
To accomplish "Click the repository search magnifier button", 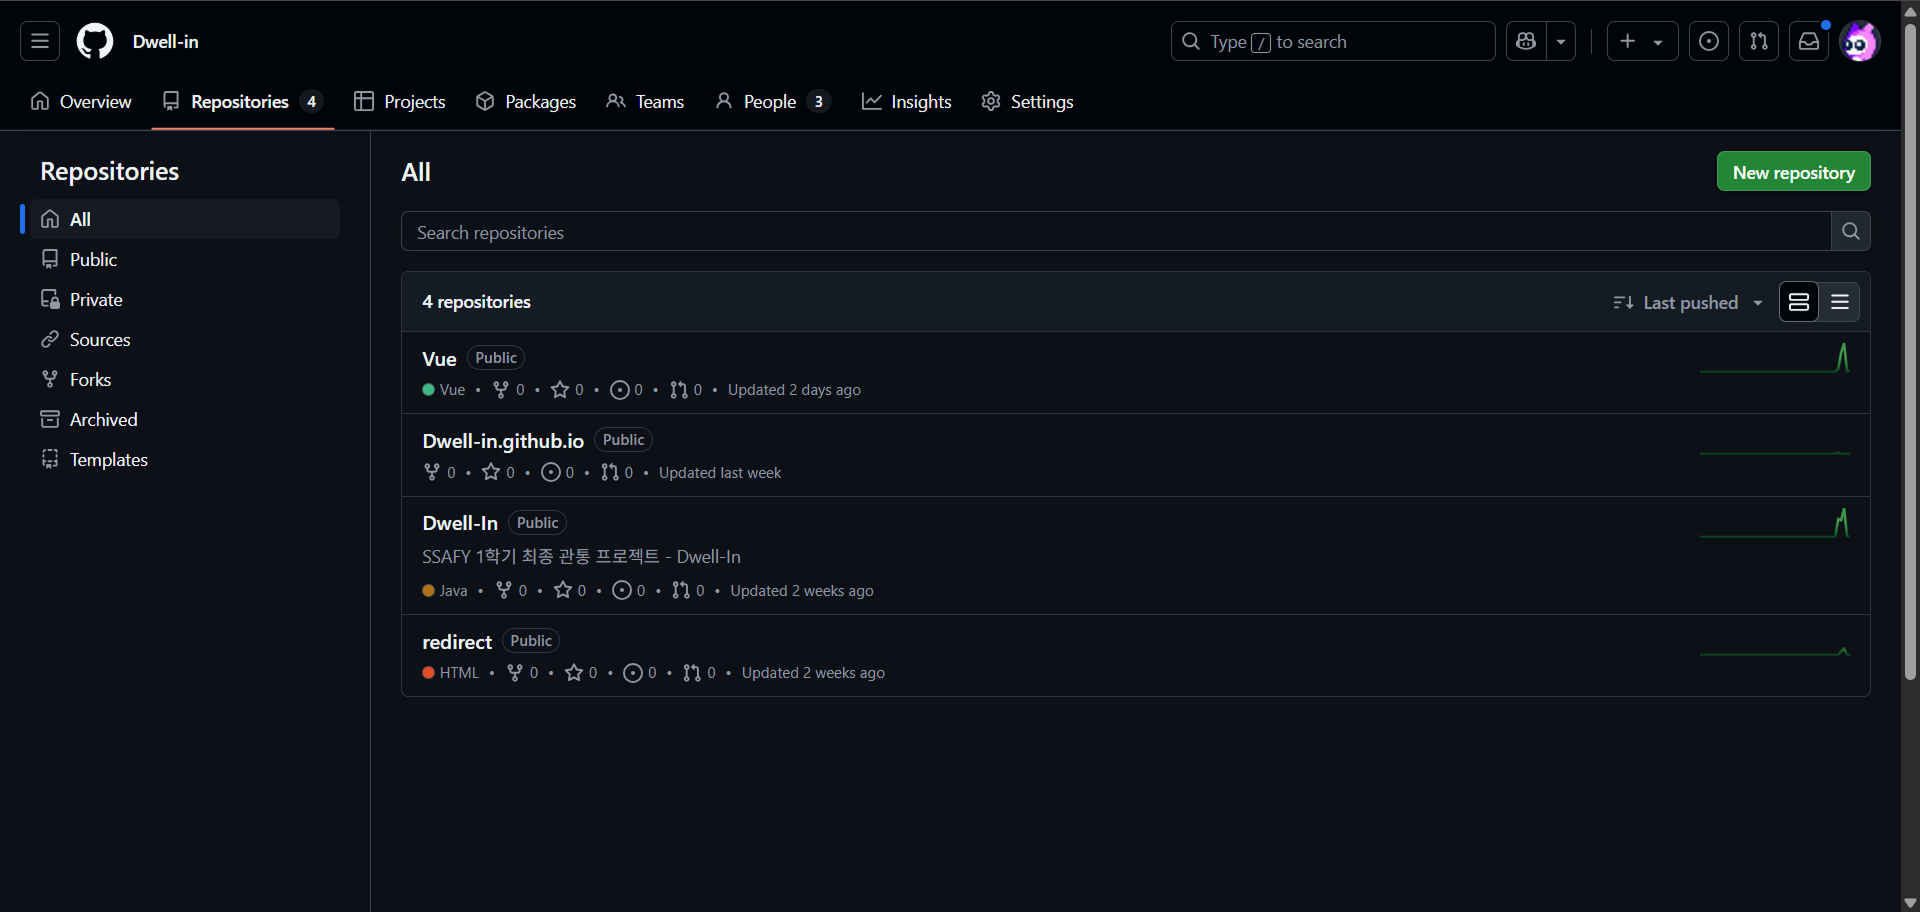I will click(1851, 231).
